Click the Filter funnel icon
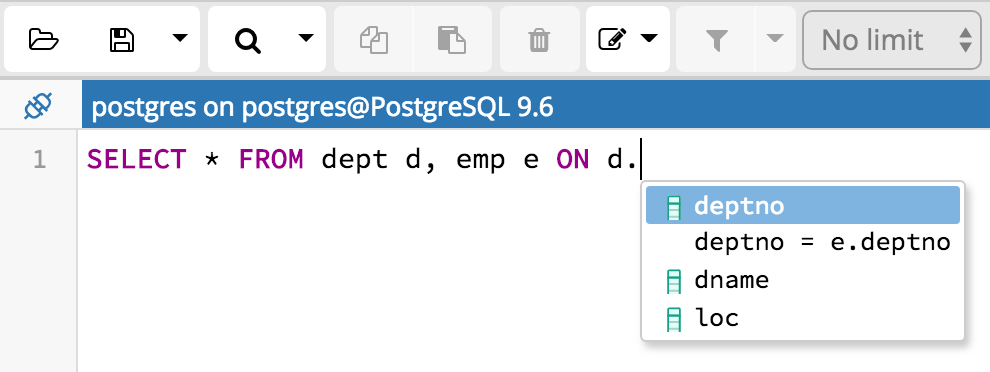This screenshot has height=372, width=990. (x=716, y=40)
